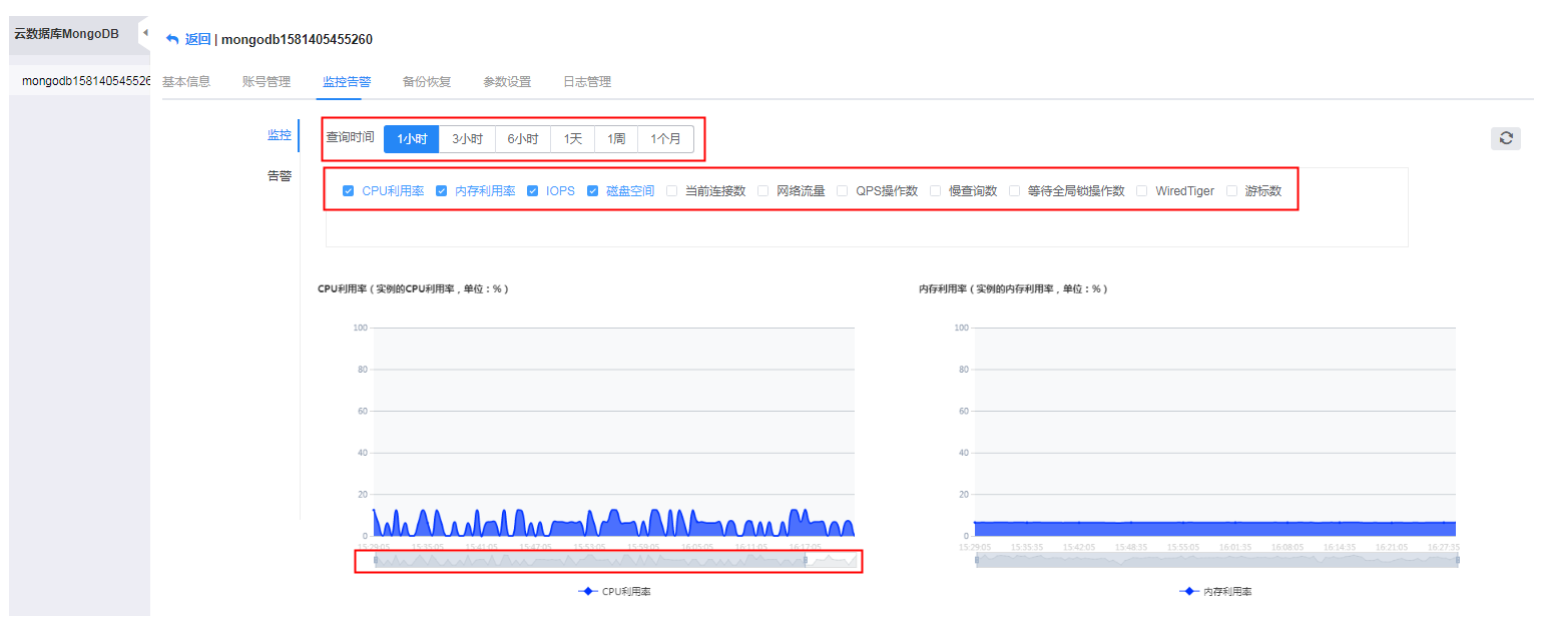
Task: Click the refresh icon button
Action: tap(1505, 139)
